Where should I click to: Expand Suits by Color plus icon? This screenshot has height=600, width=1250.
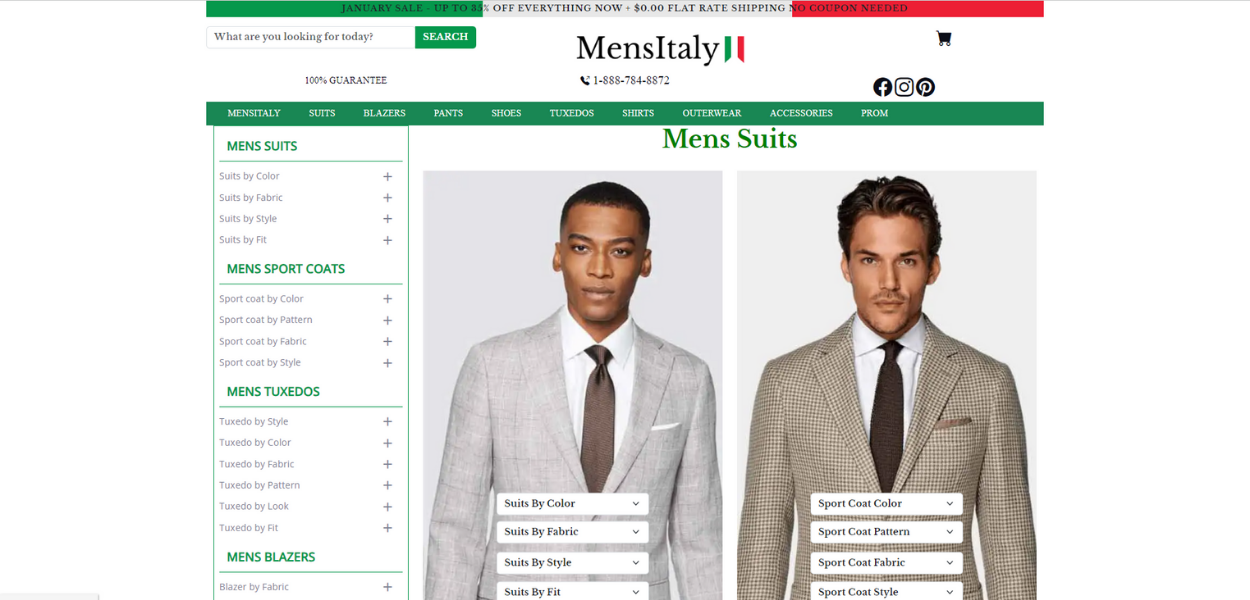point(387,177)
